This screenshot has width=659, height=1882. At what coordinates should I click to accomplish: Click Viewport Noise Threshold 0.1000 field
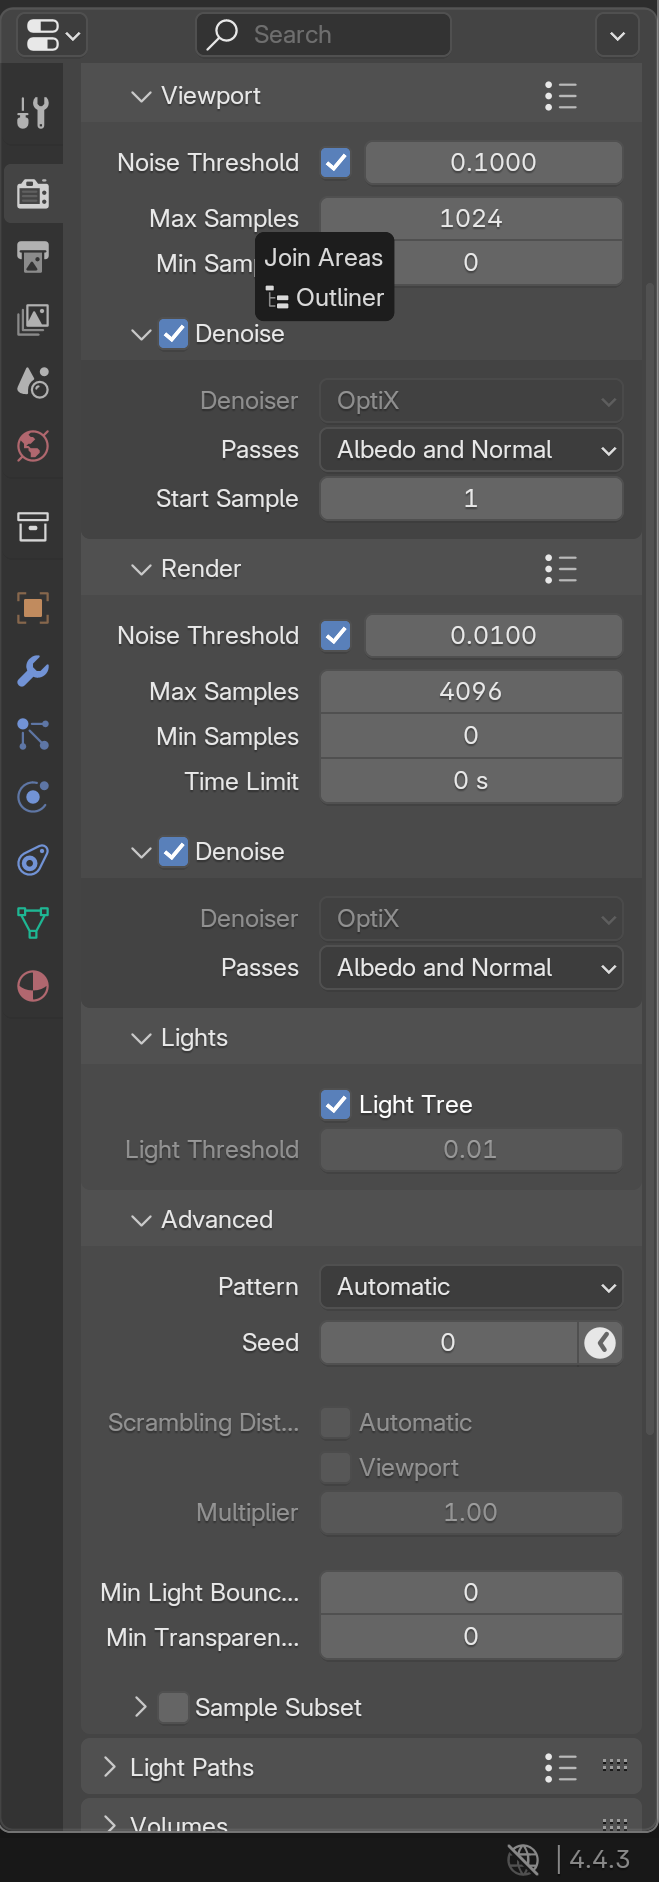494,163
